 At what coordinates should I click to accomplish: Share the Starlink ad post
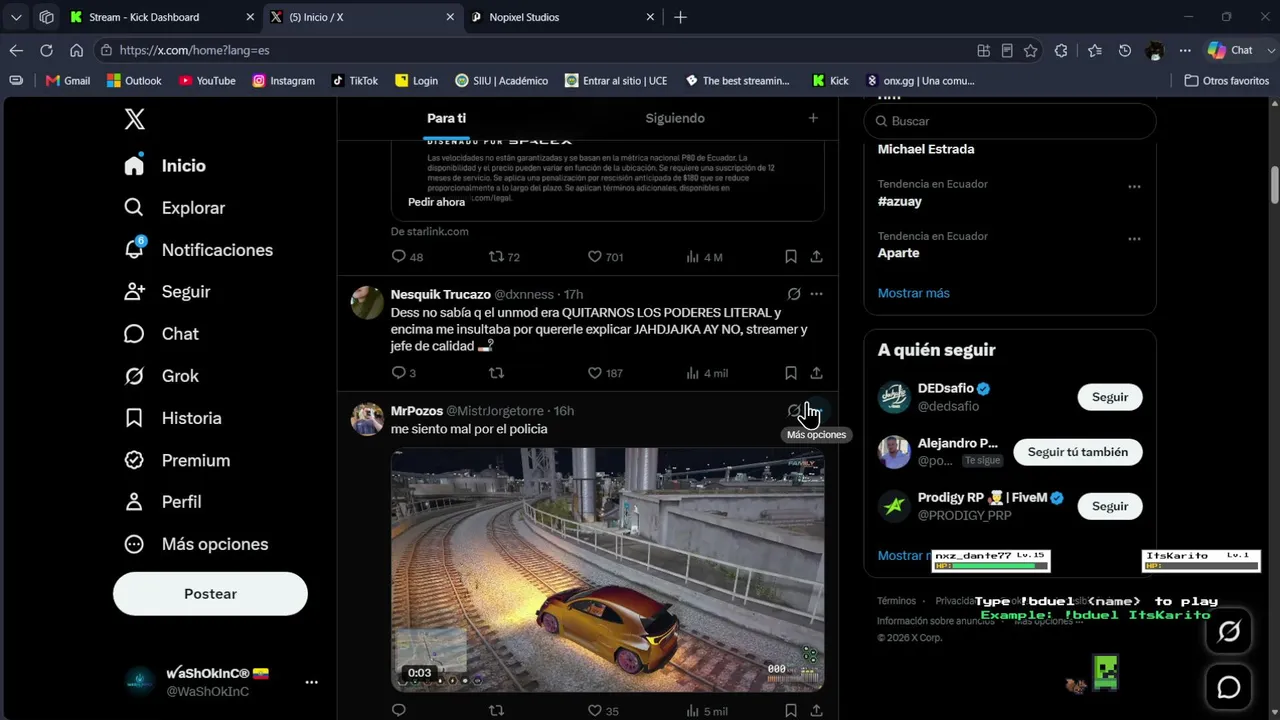point(816,257)
